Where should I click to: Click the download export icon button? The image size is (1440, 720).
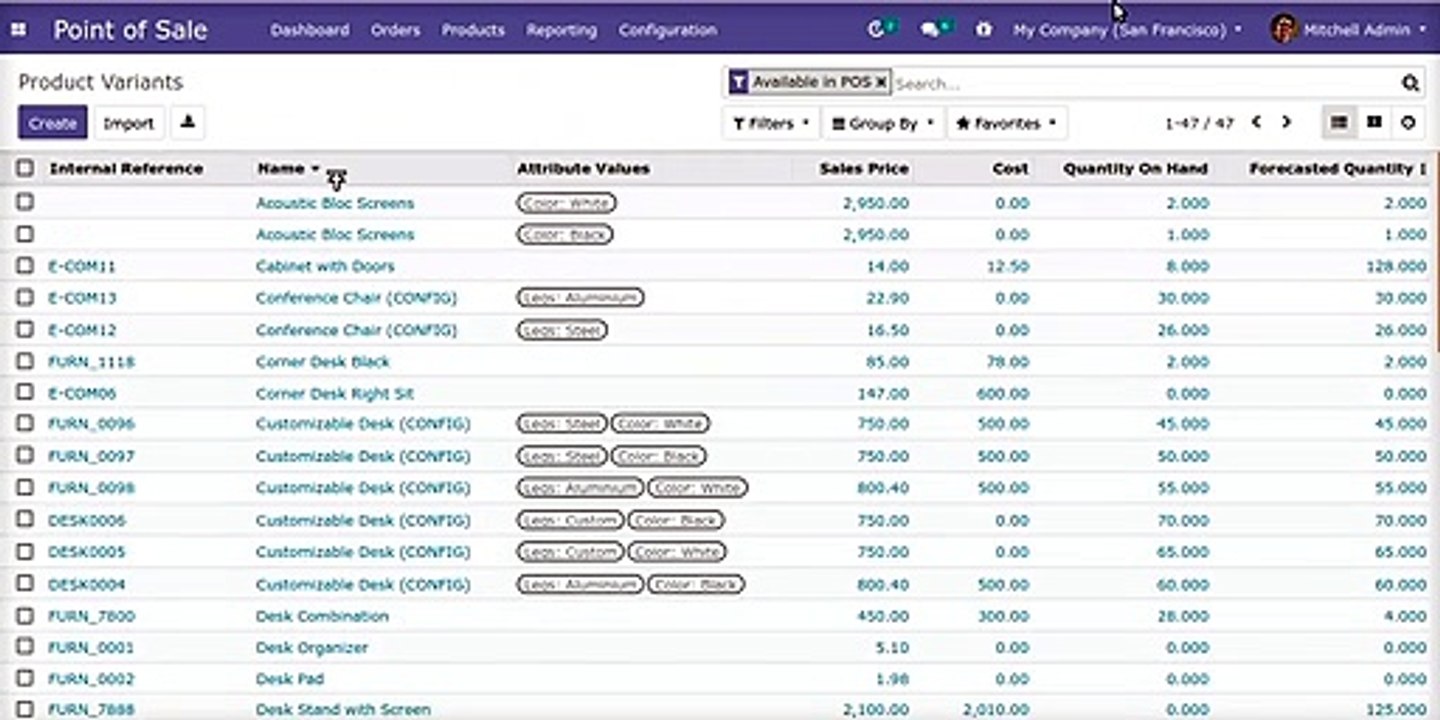[x=188, y=123]
